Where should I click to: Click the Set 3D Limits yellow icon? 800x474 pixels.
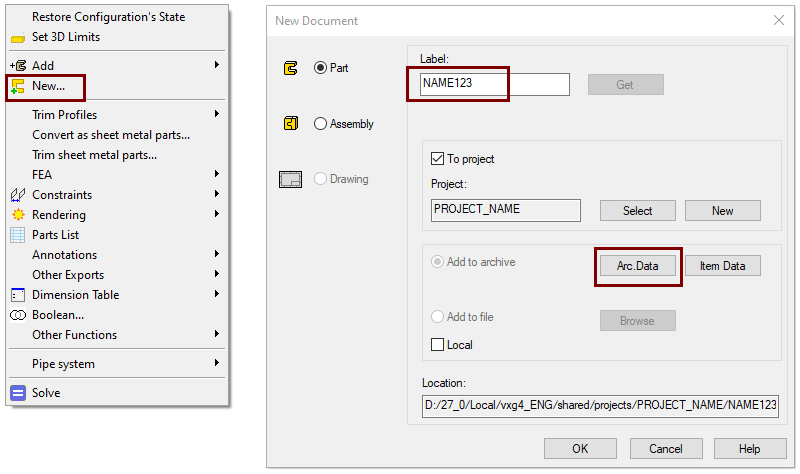point(17,38)
